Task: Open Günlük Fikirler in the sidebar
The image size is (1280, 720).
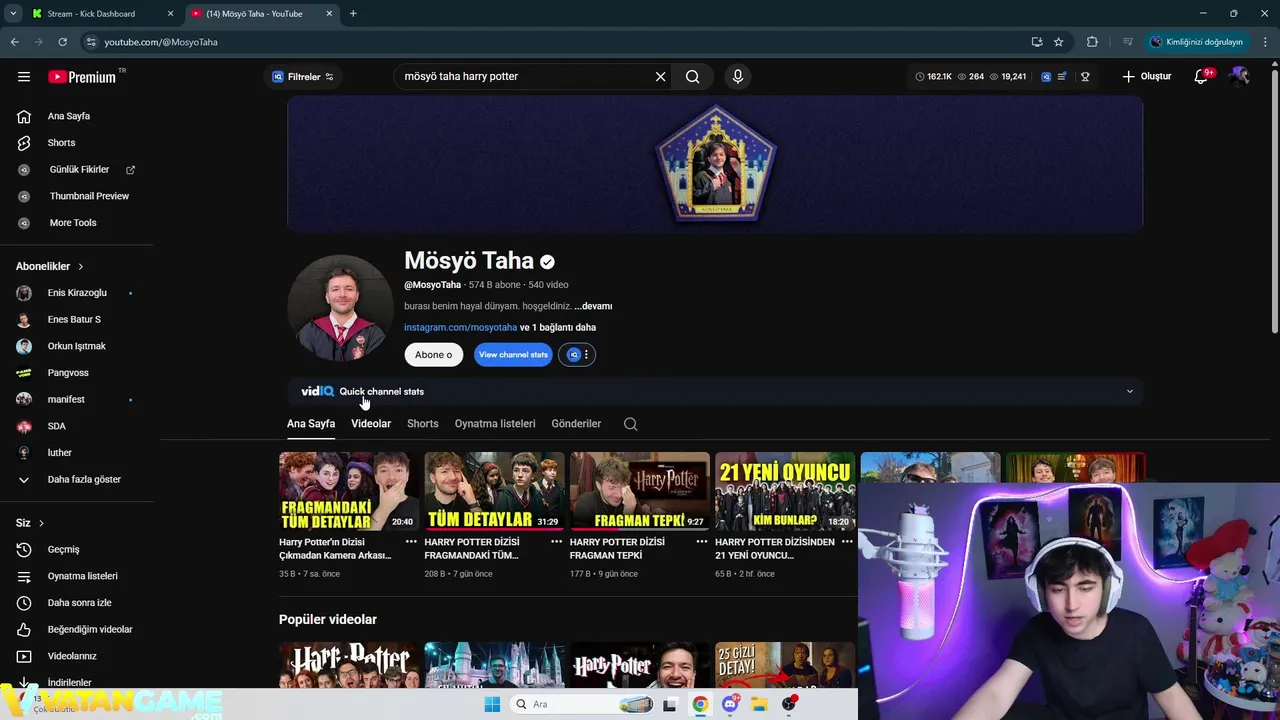Action: point(77,170)
